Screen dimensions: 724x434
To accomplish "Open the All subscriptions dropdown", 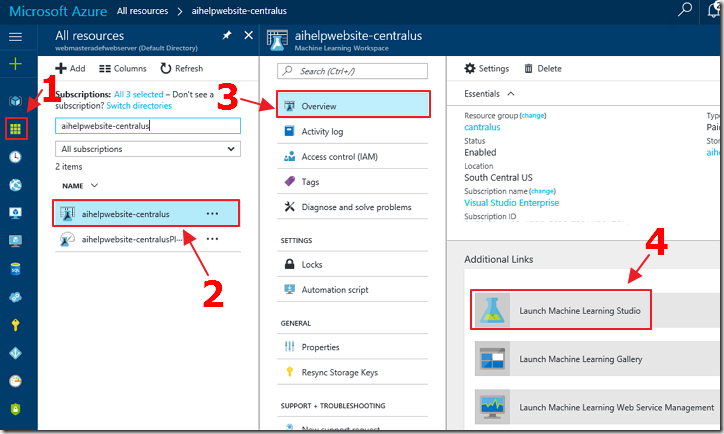I will 148,149.
